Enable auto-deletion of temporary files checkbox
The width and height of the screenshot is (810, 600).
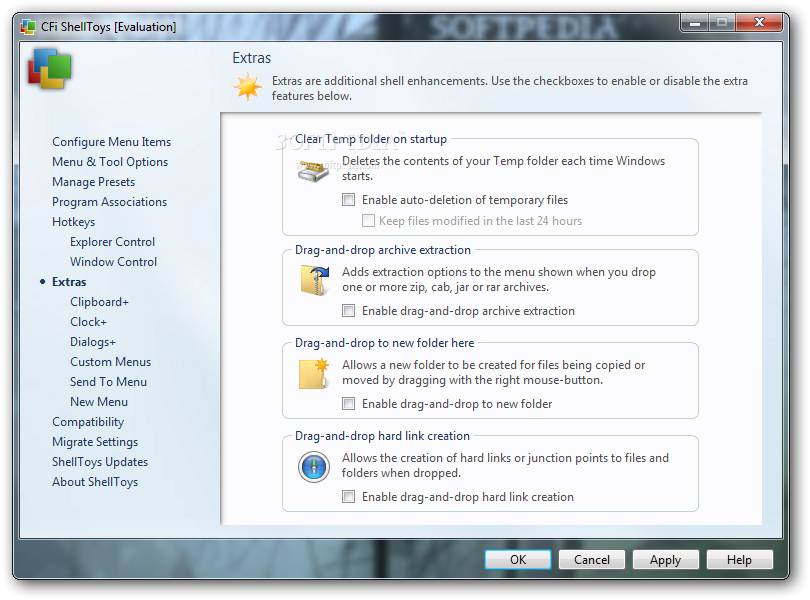(x=349, y=199)
